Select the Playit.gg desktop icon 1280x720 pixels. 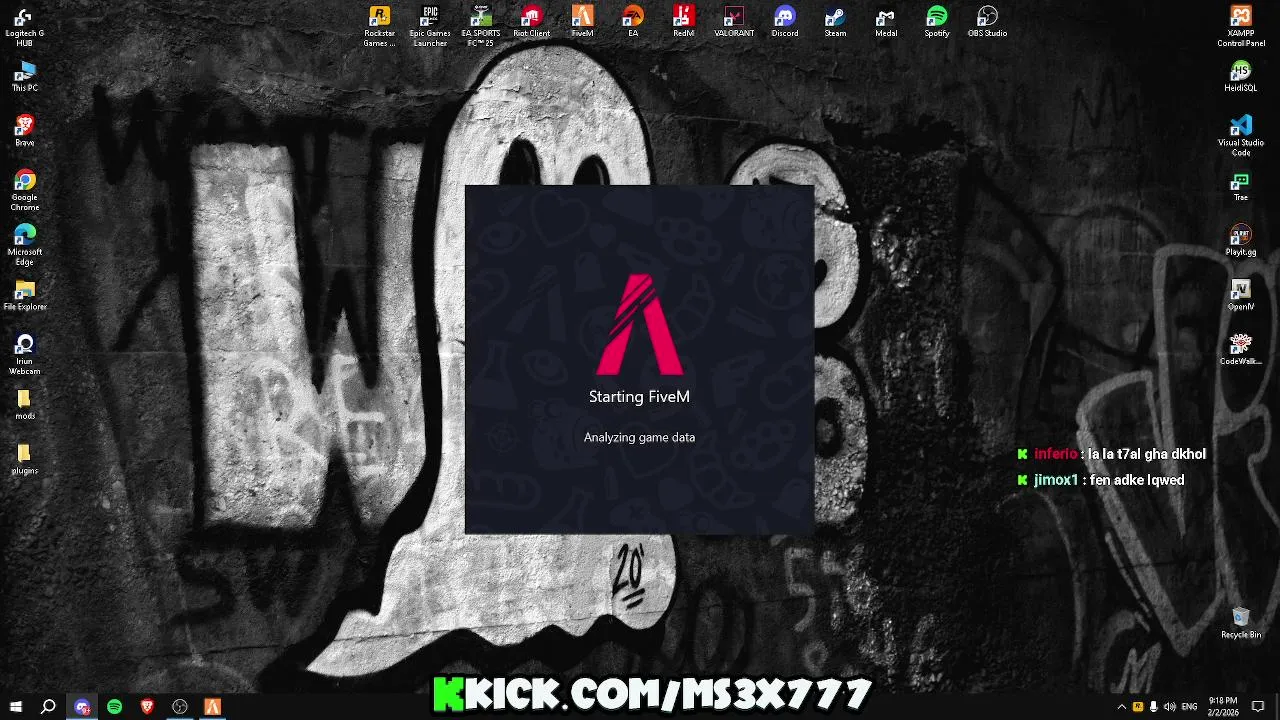1240,241
